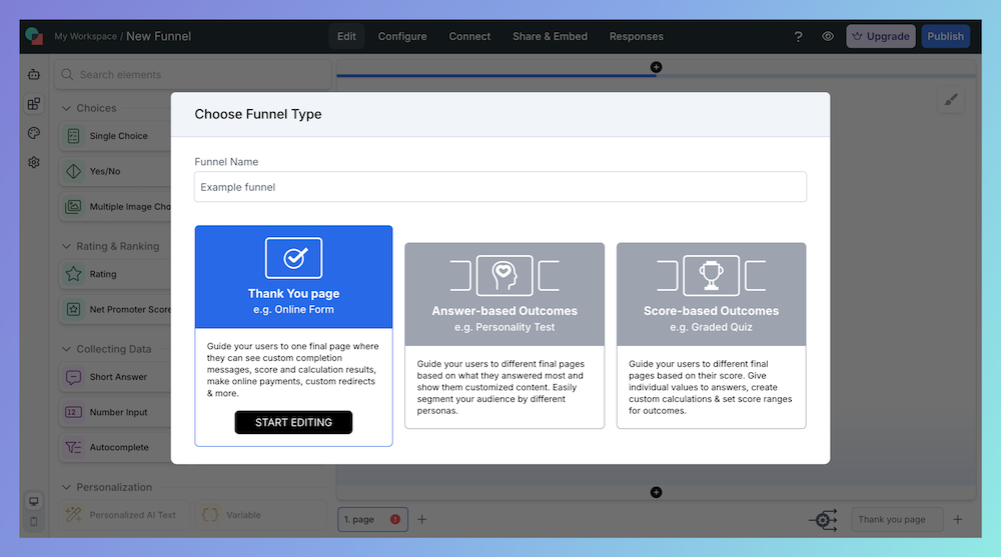This screenshot has height=557, width=1001.
Task: Add a new page with plus after 1. page
Action: (x=422, y=519)
